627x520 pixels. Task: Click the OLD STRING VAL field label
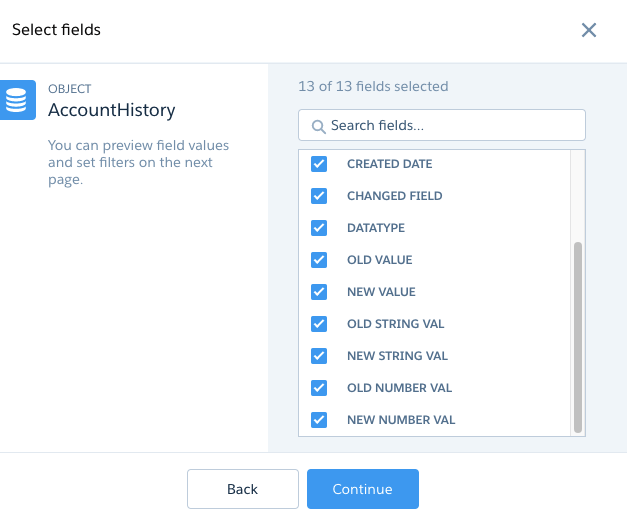click(x=395, y=324)
